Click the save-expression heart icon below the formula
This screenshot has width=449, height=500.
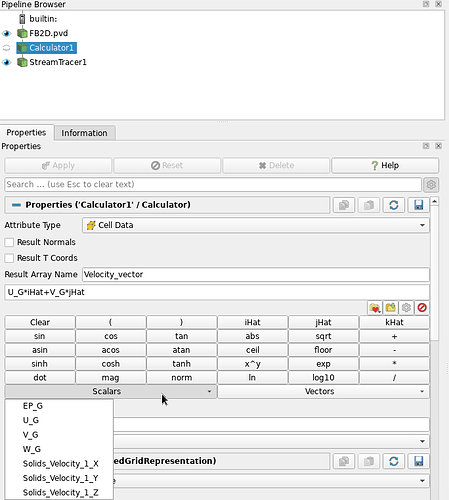tap(375, 308)
